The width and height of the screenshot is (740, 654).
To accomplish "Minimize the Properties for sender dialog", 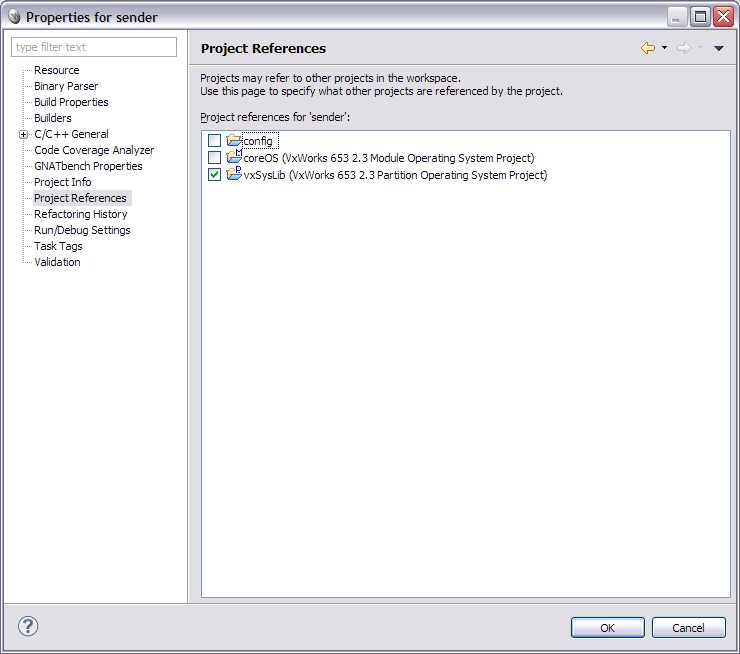I will [677, 17].
